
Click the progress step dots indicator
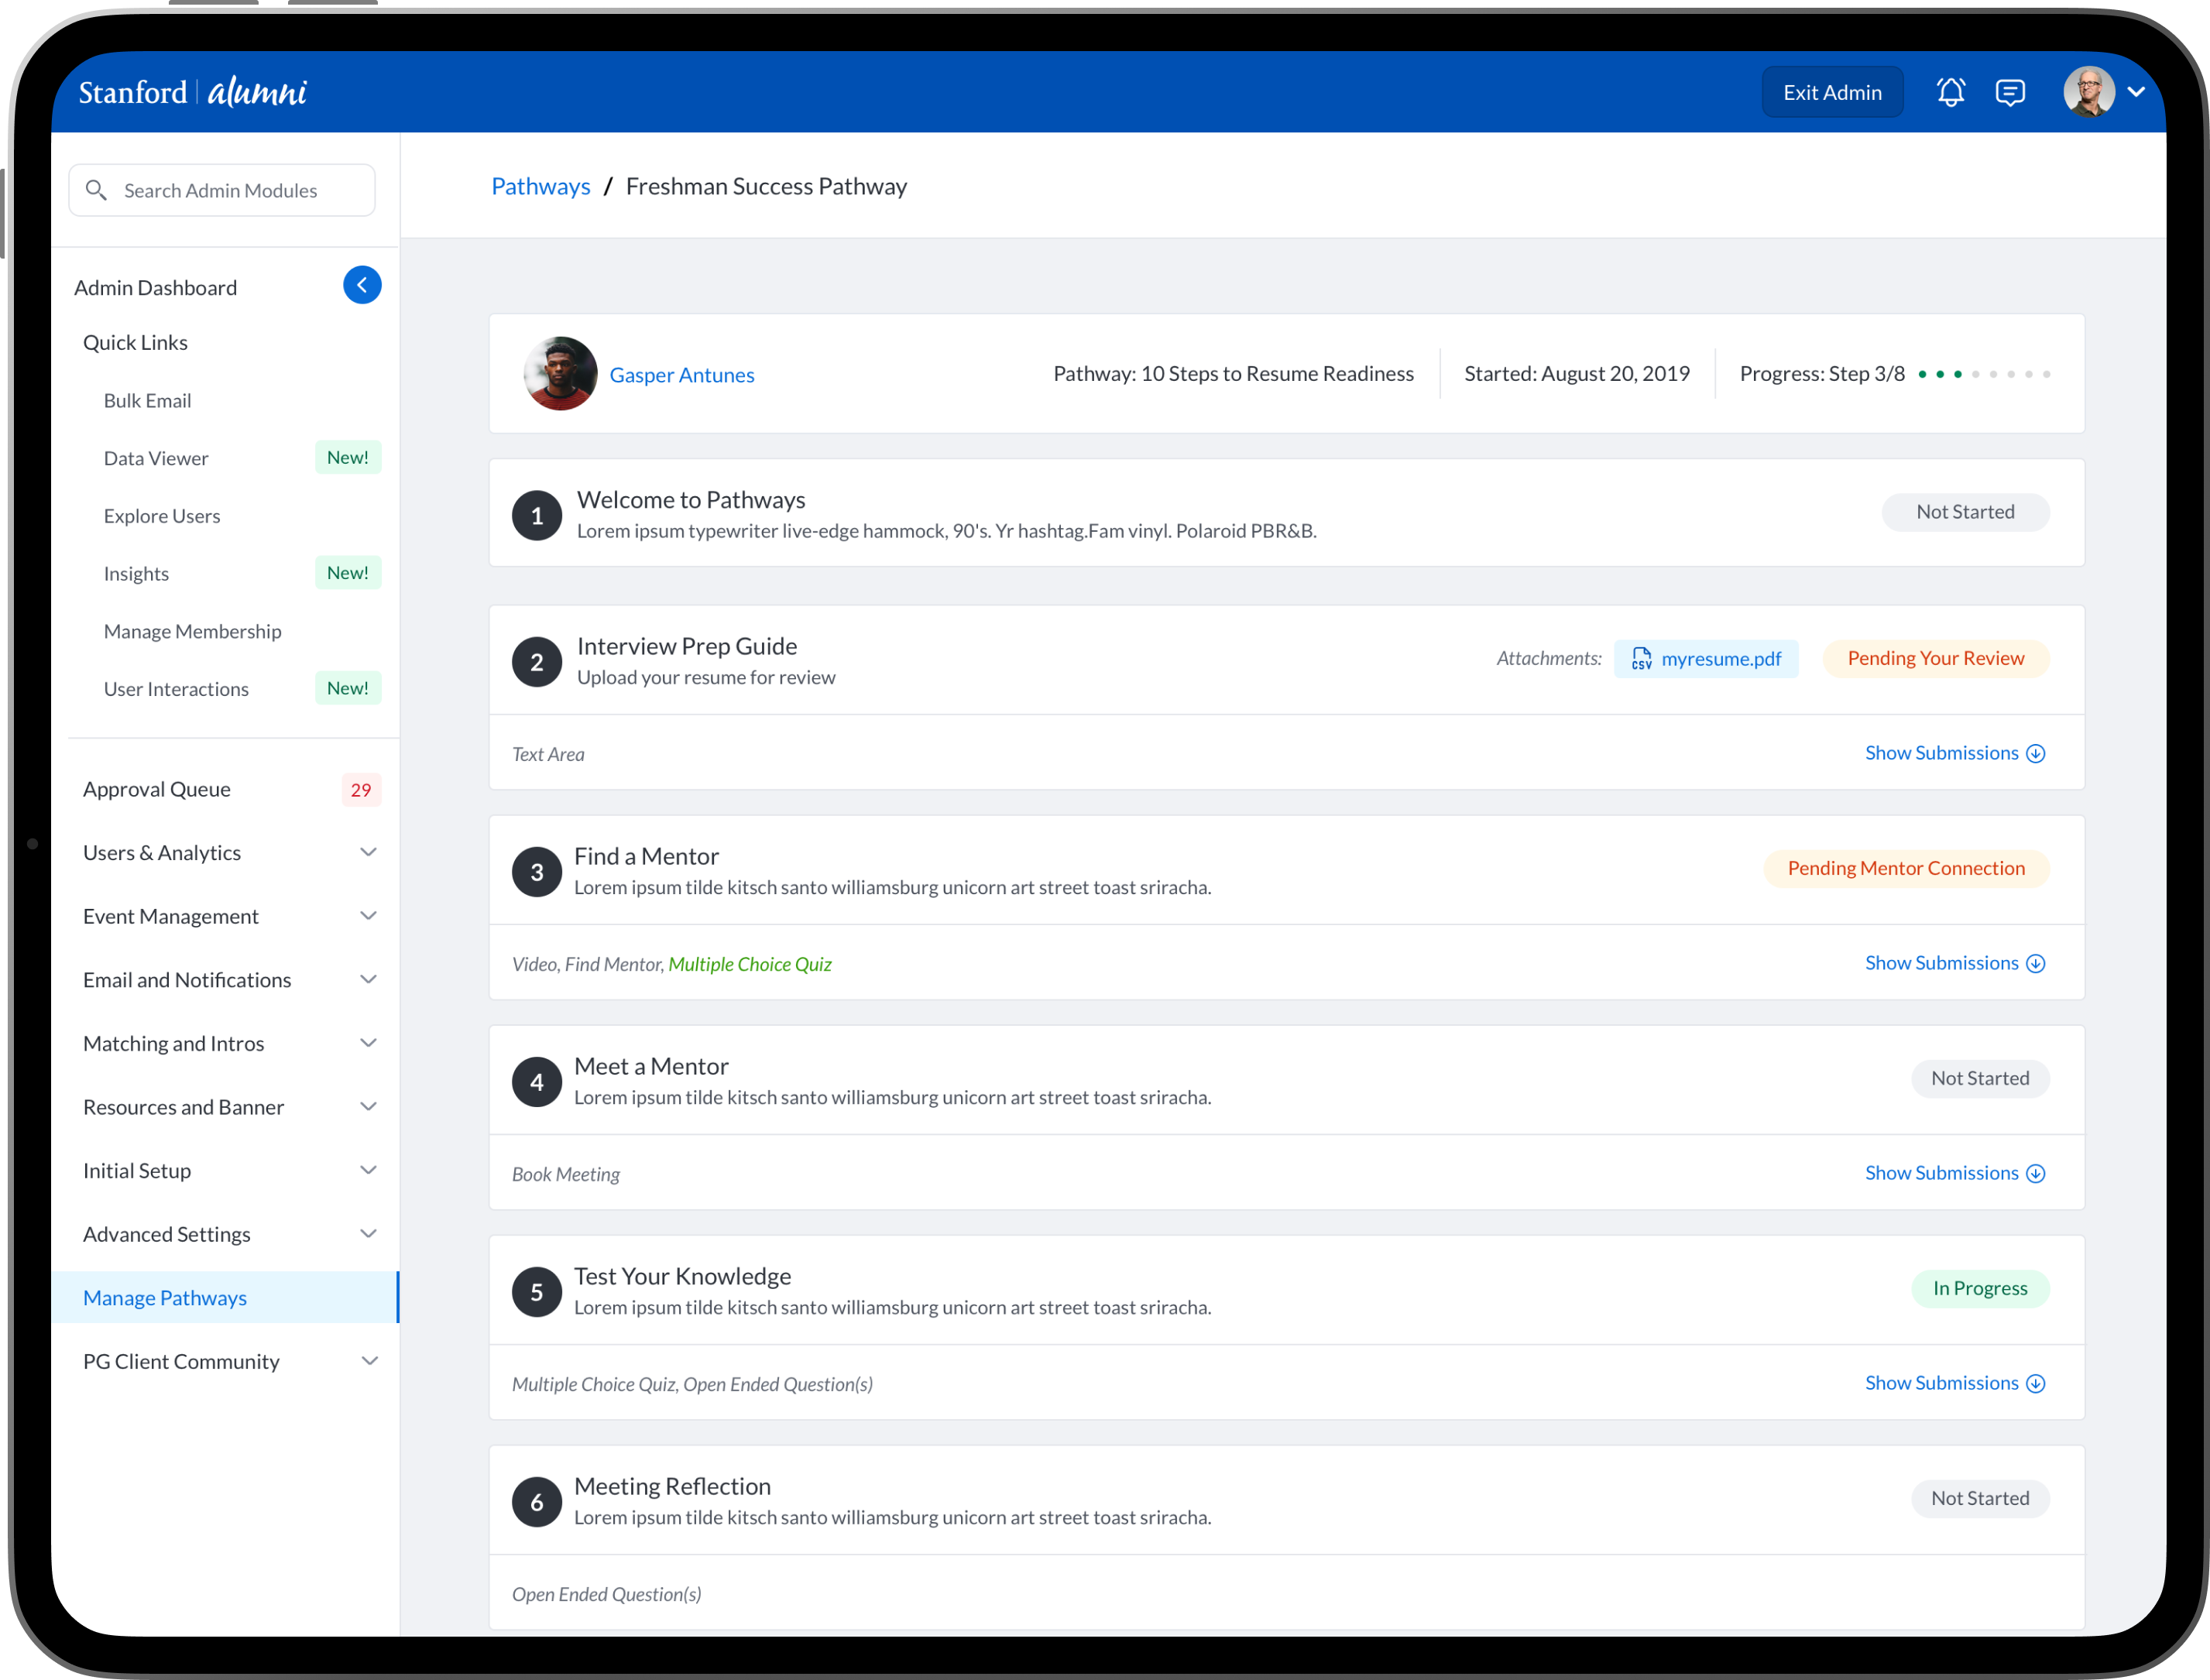1984,374
